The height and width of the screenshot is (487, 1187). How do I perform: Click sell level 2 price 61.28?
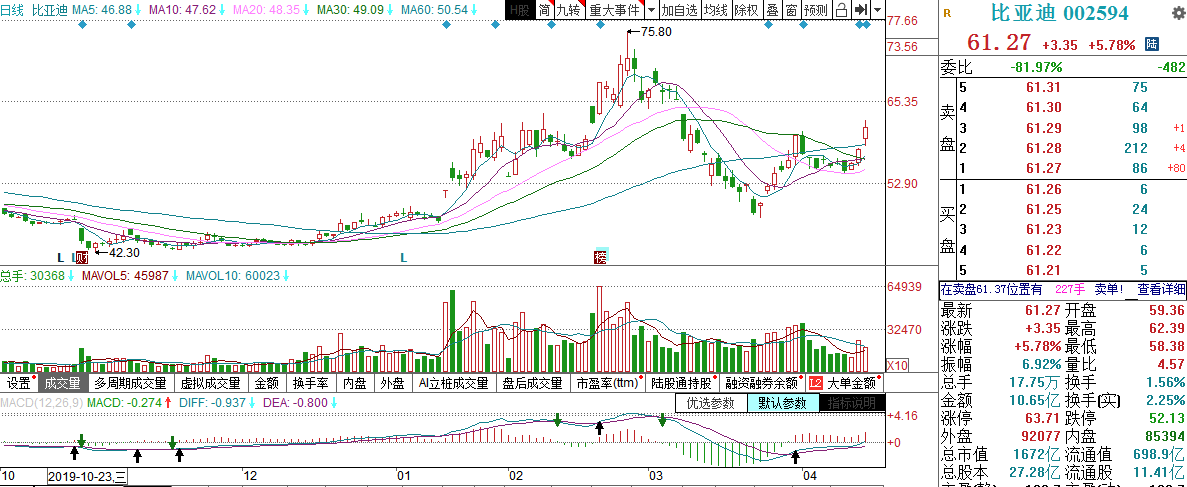(1042, 147)
